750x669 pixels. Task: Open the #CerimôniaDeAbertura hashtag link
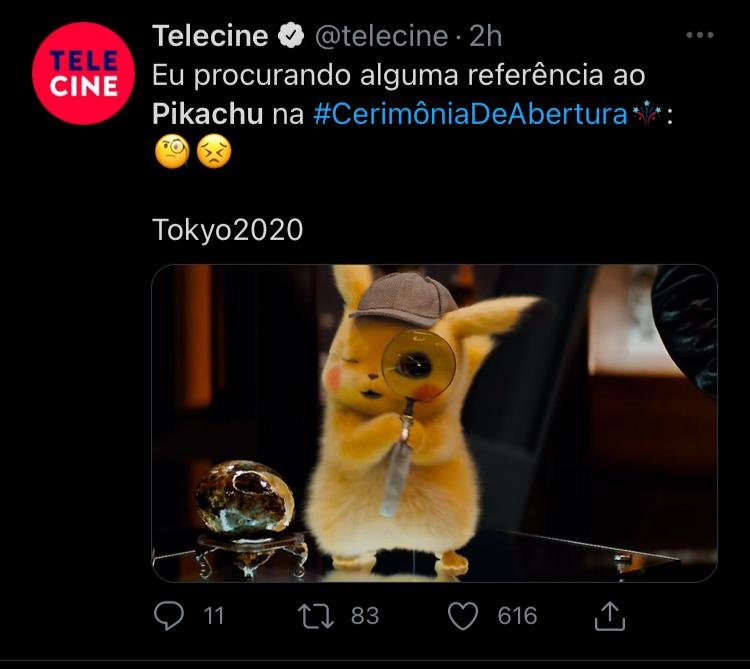[470, 114]
